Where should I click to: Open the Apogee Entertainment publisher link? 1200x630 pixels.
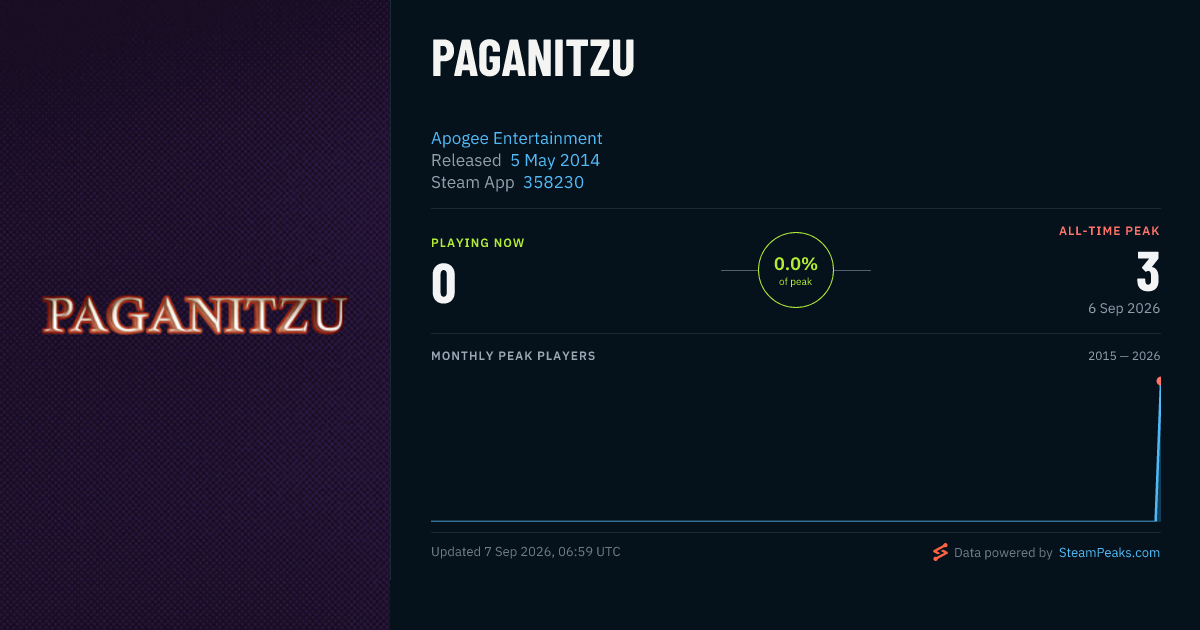(x=517, y=138)
